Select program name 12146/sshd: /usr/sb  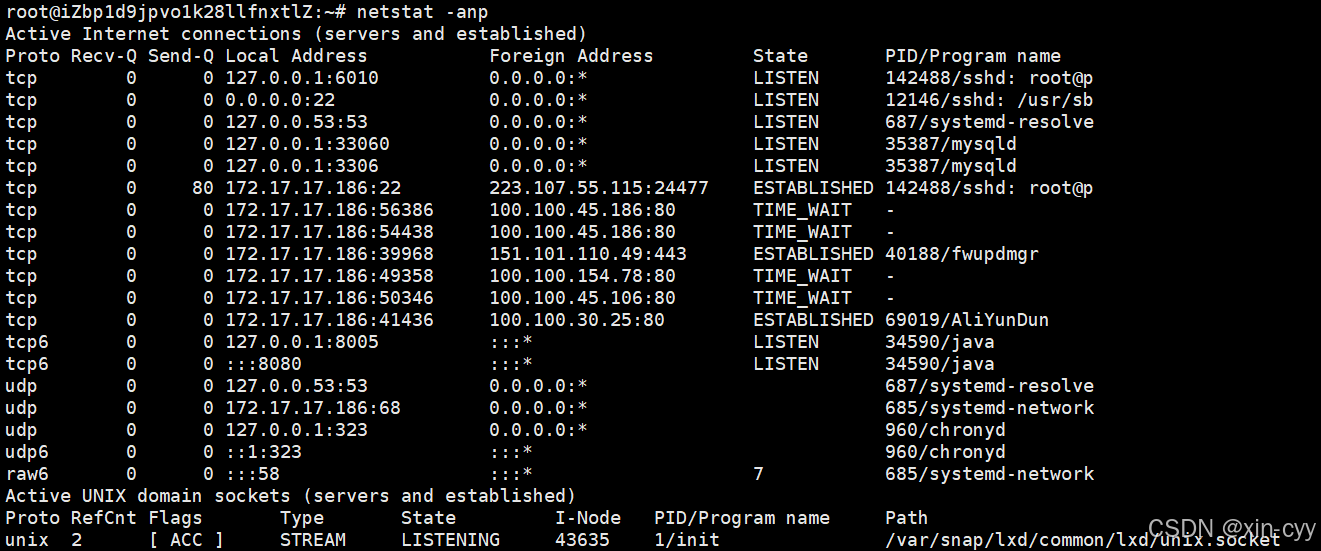(989, 100)
